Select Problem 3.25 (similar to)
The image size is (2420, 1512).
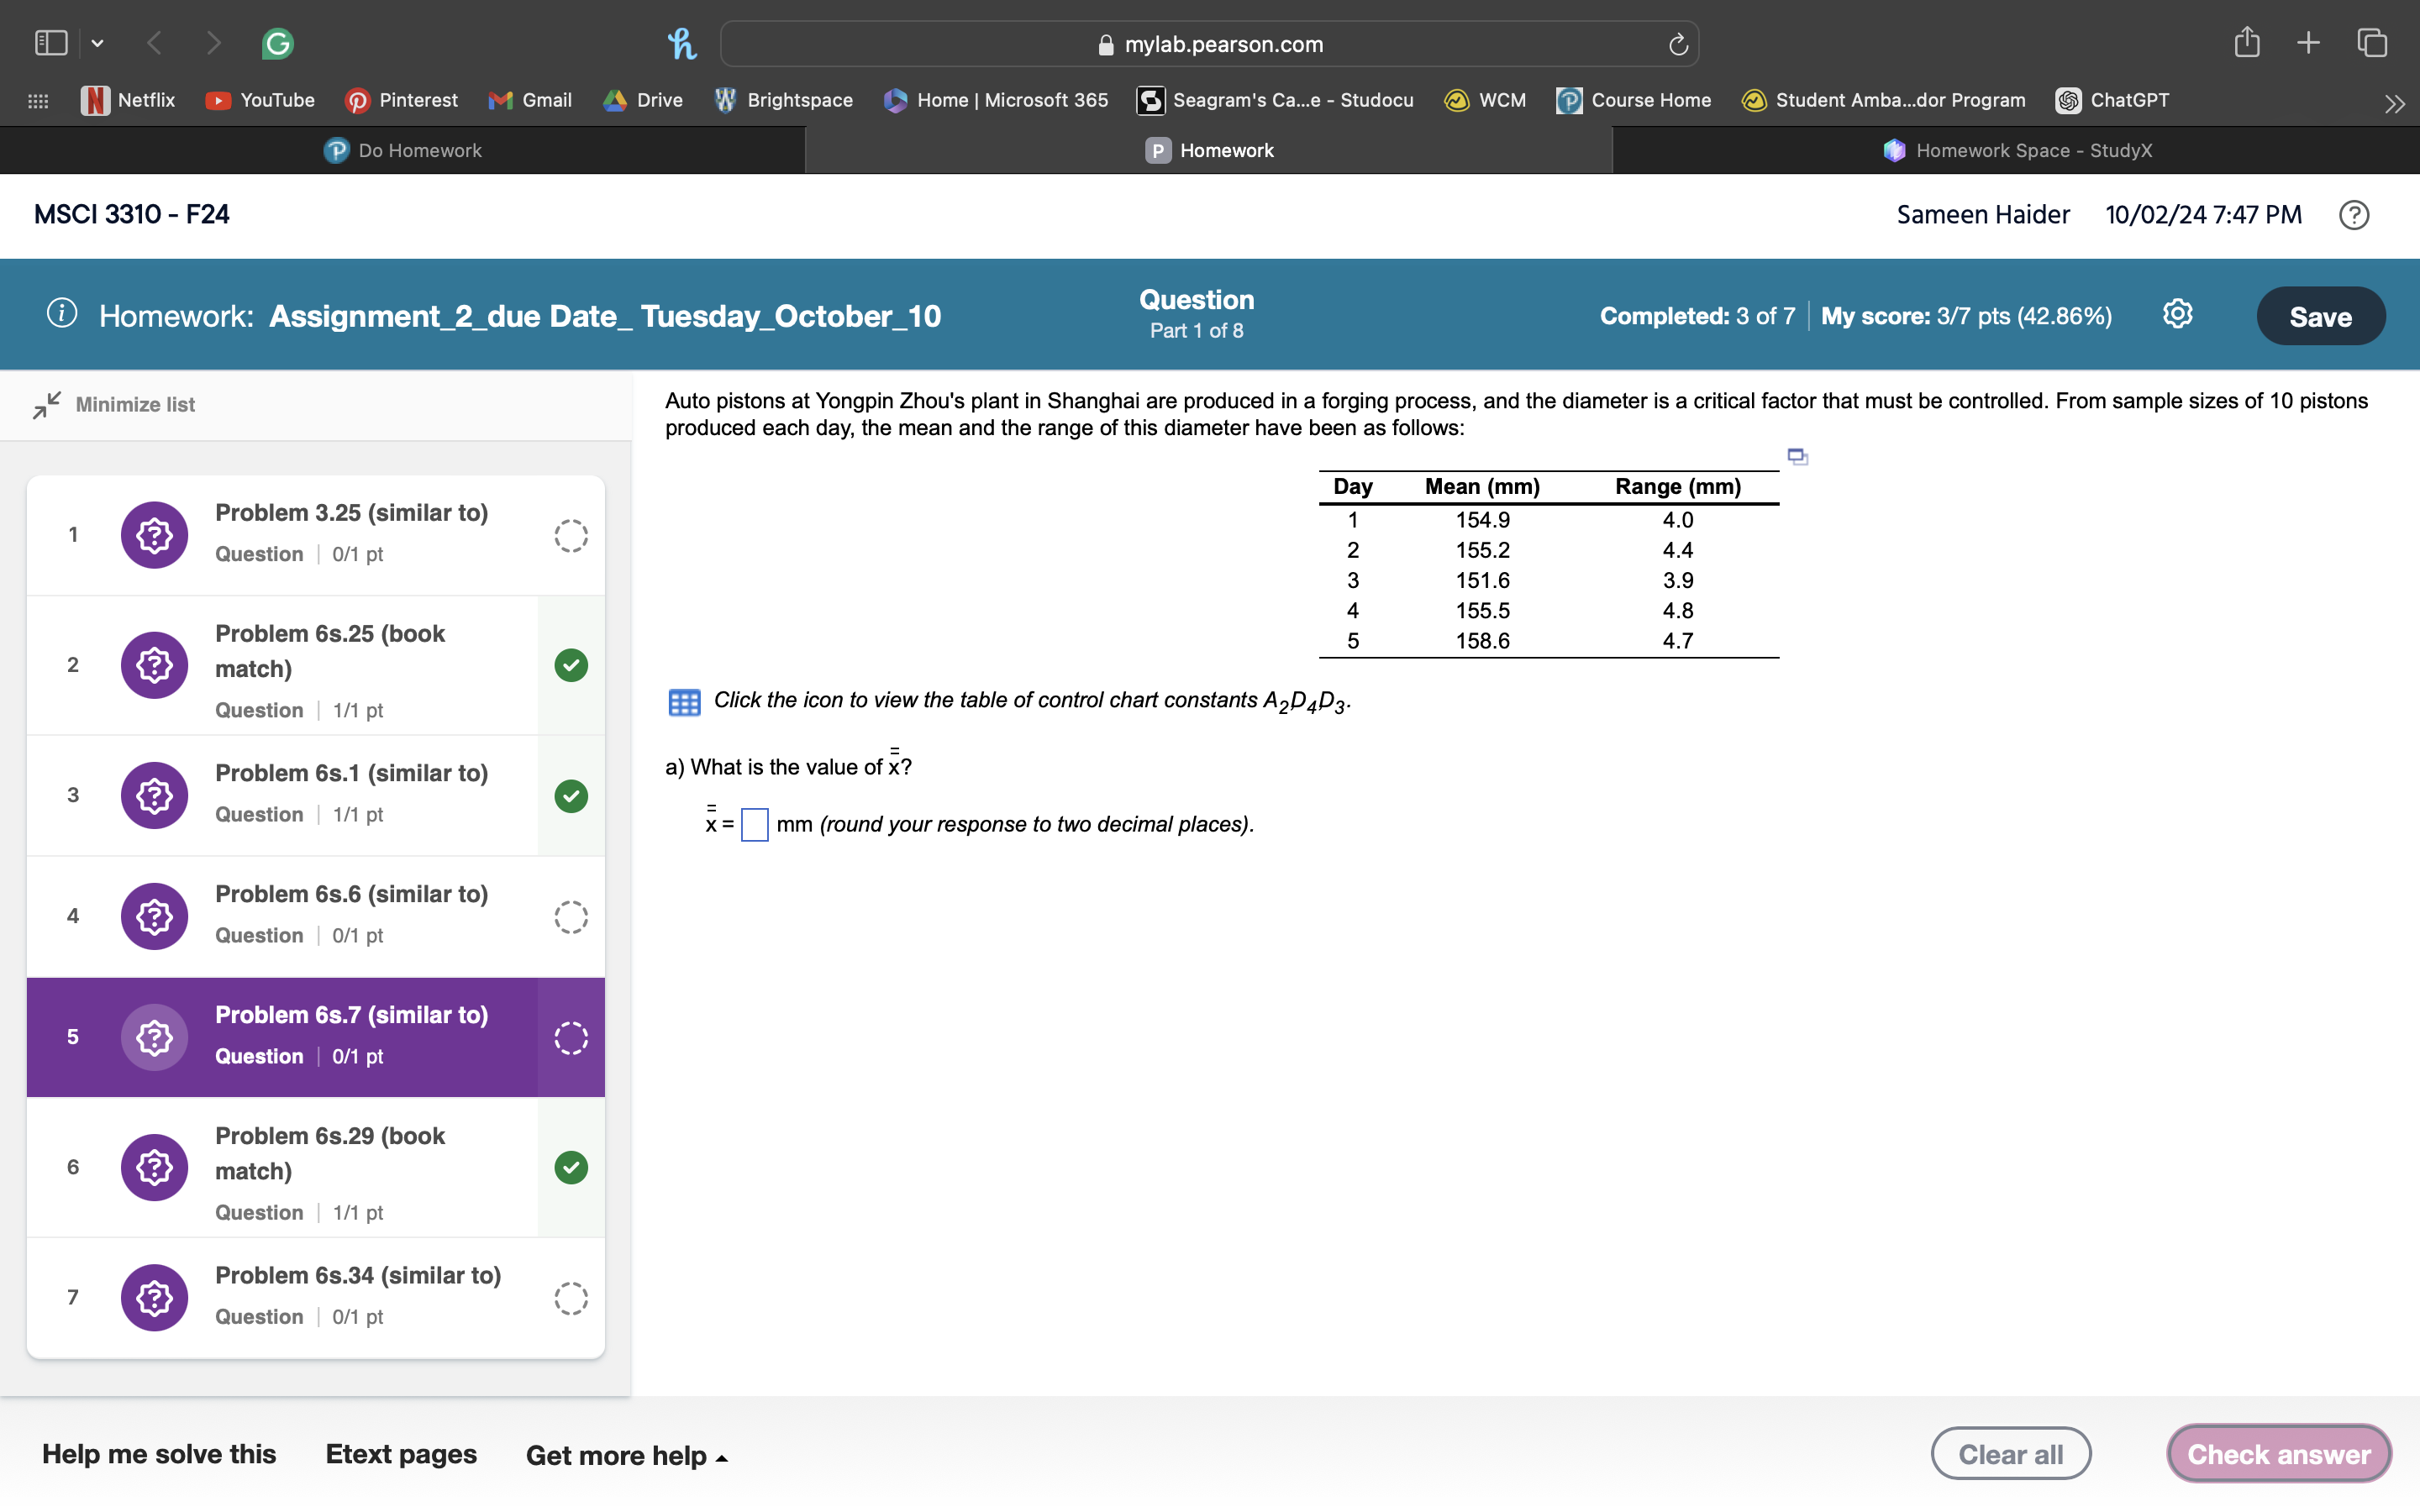[x=316, y=535]
